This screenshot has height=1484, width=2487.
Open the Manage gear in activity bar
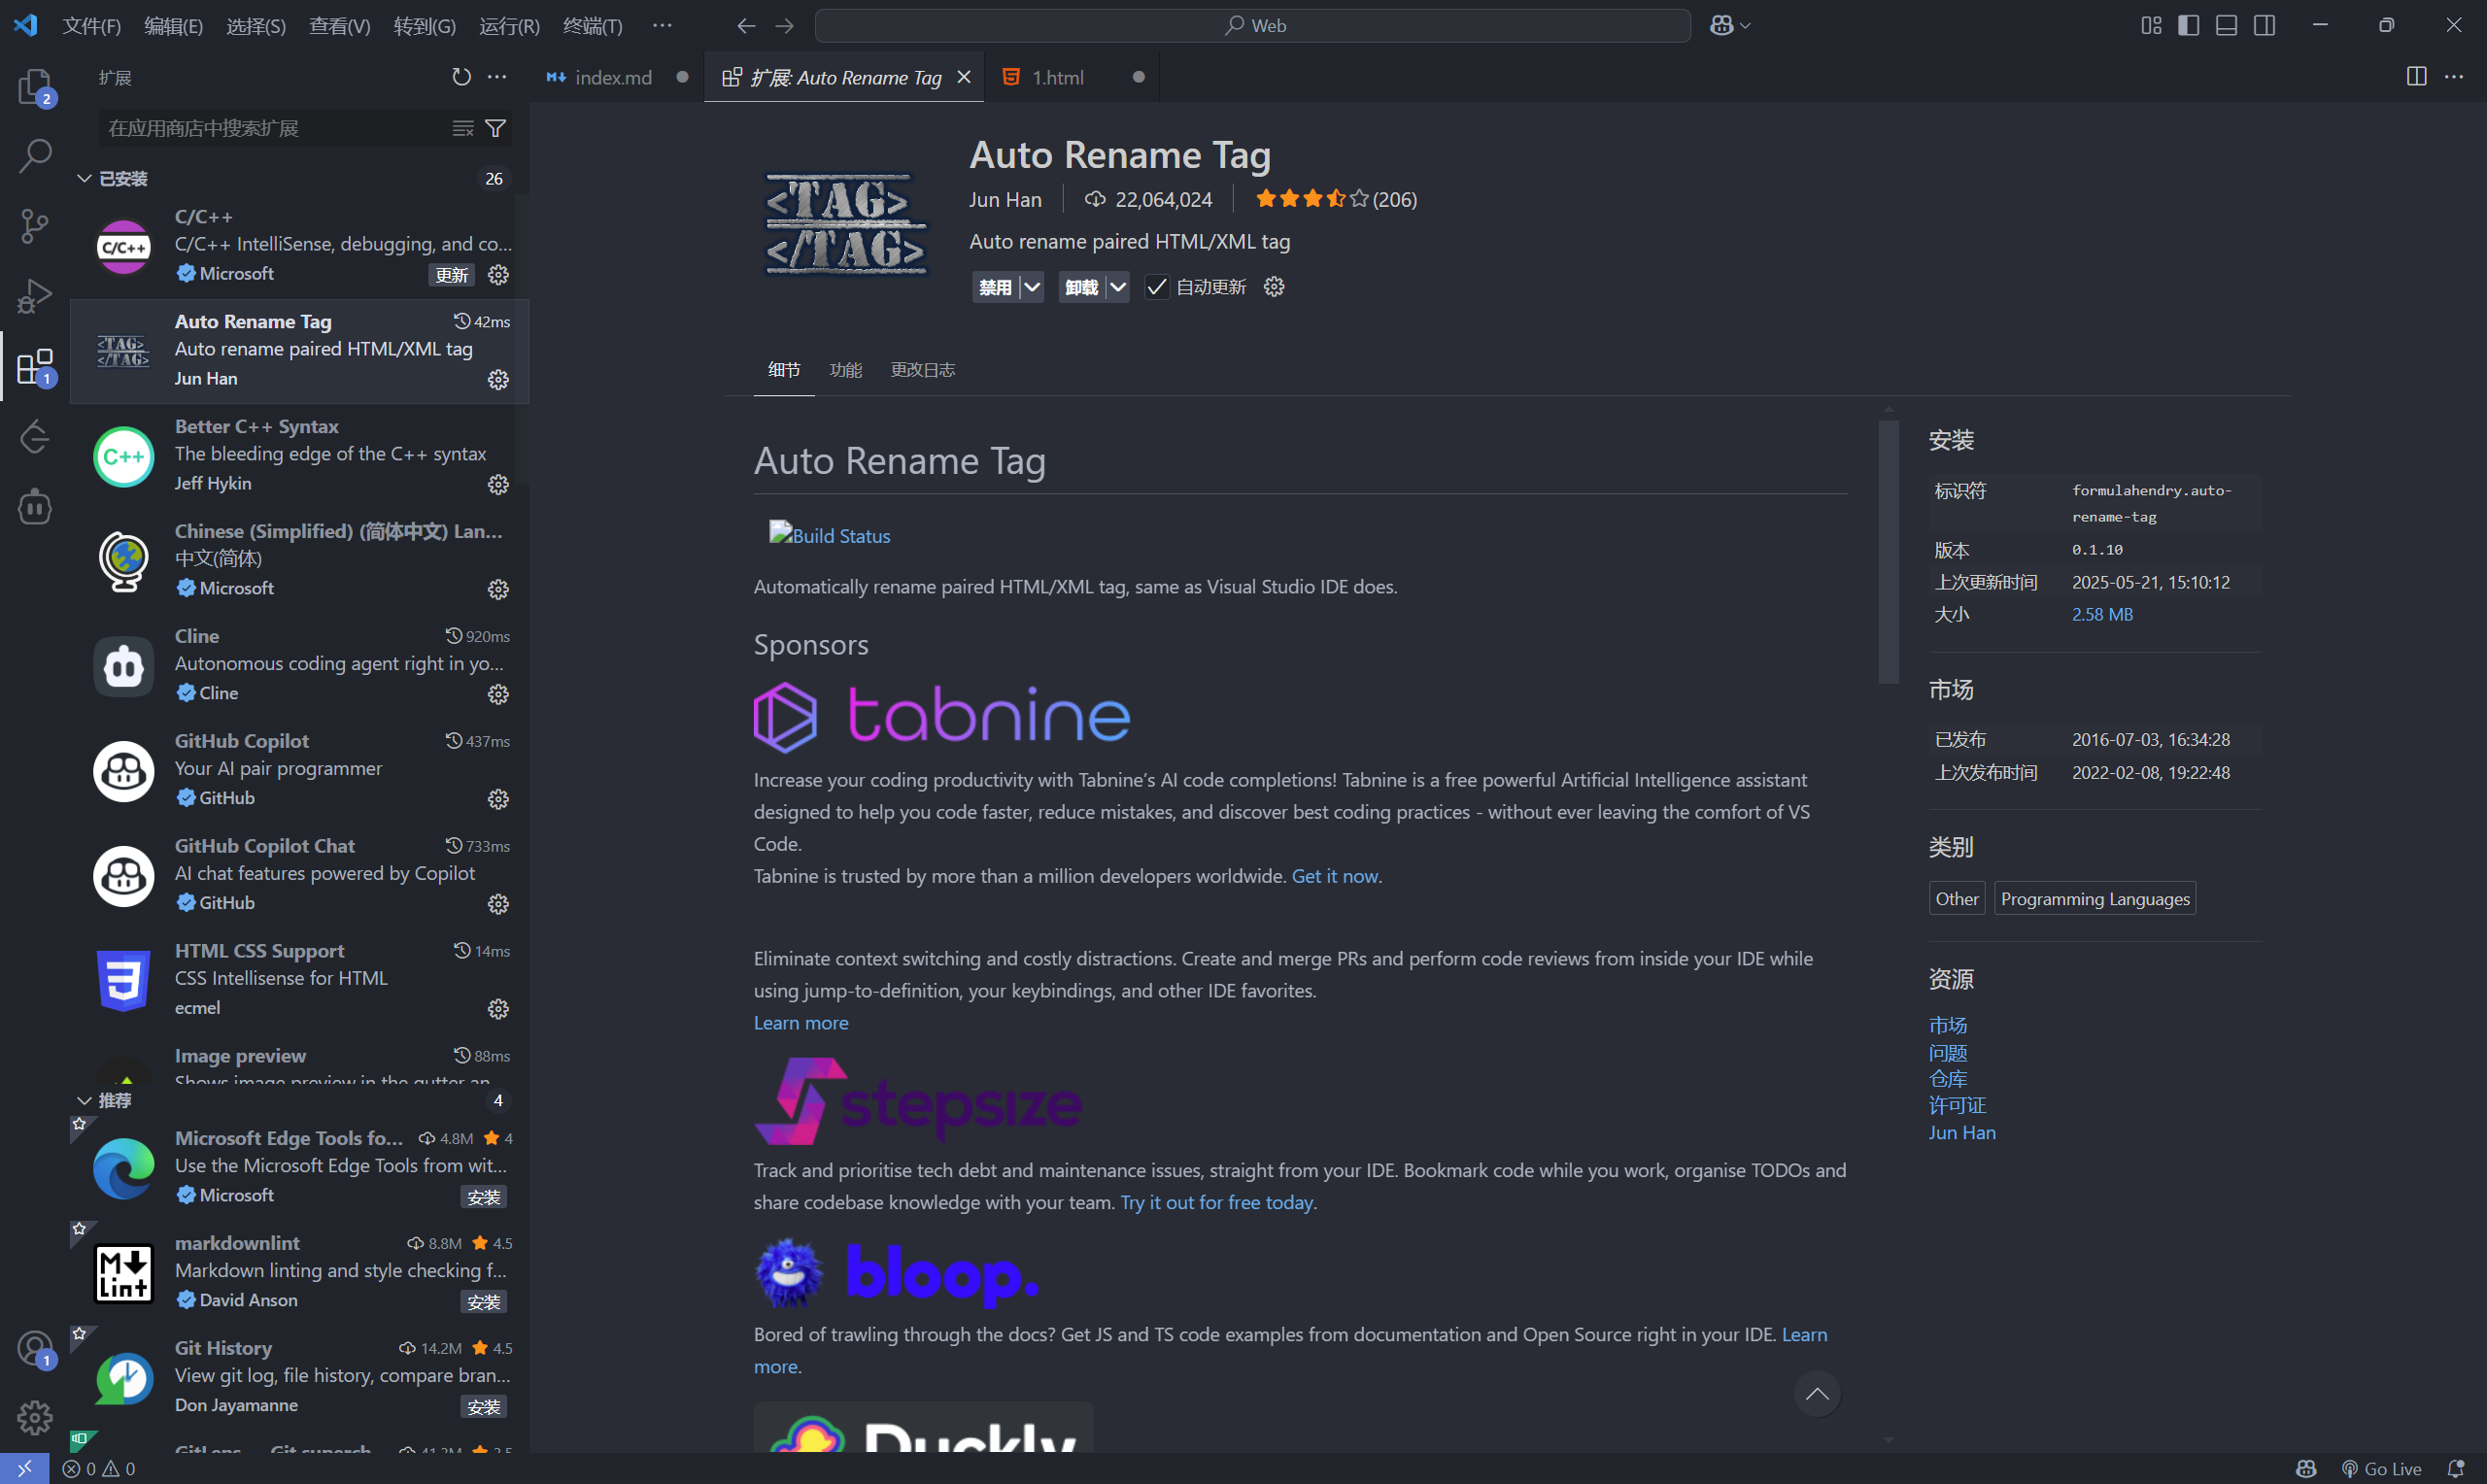35,1417
